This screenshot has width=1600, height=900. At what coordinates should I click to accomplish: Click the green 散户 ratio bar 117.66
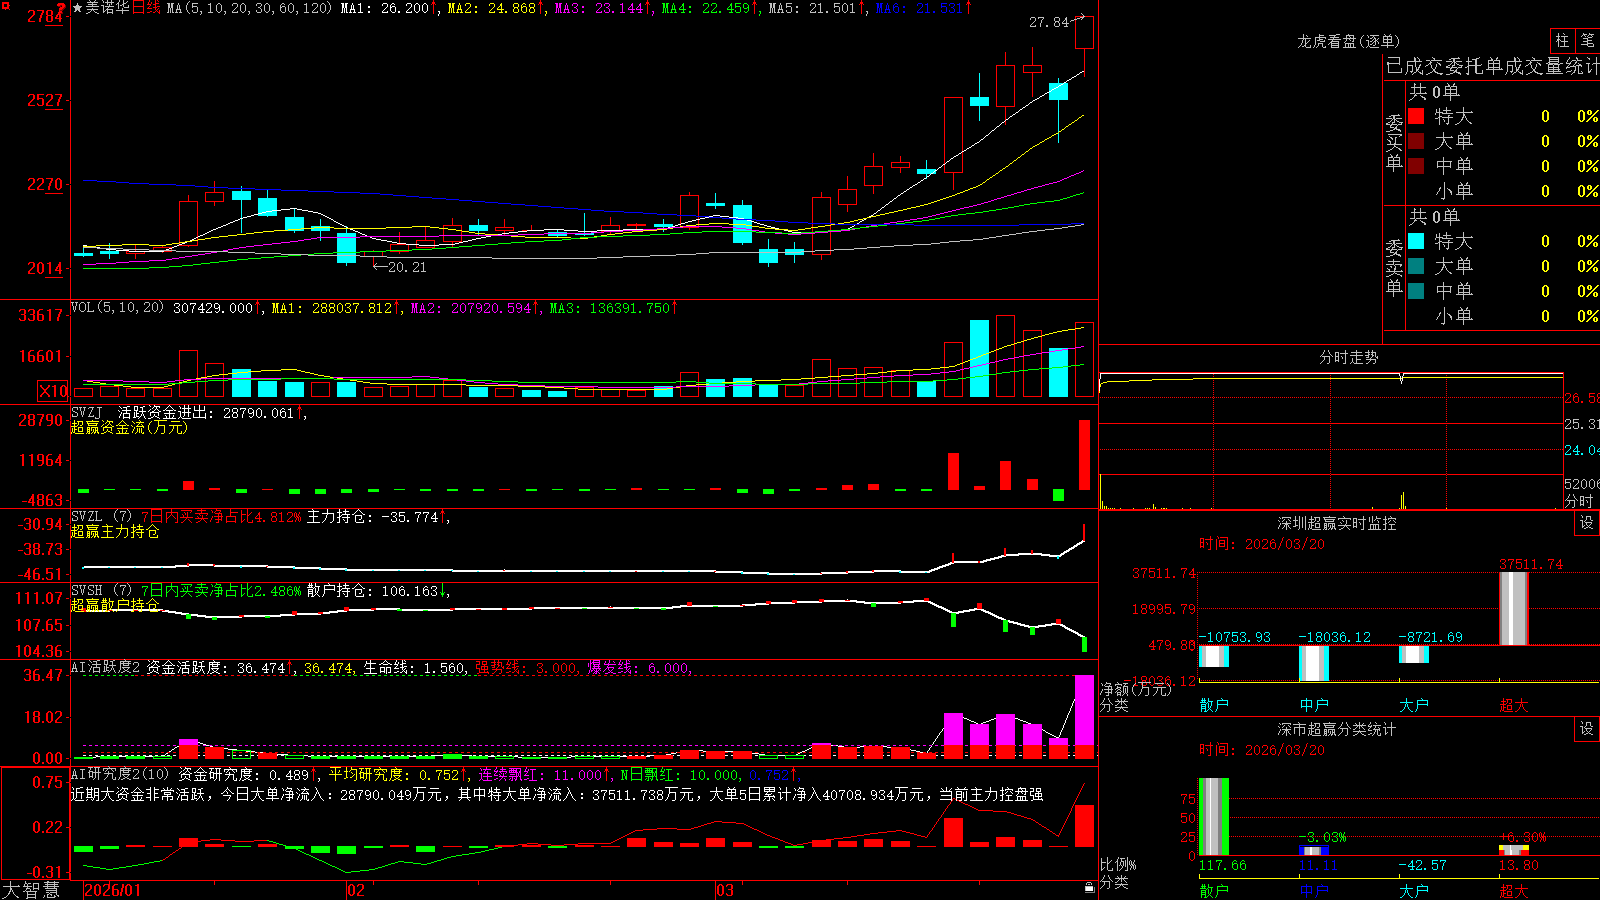(1213, 816)
